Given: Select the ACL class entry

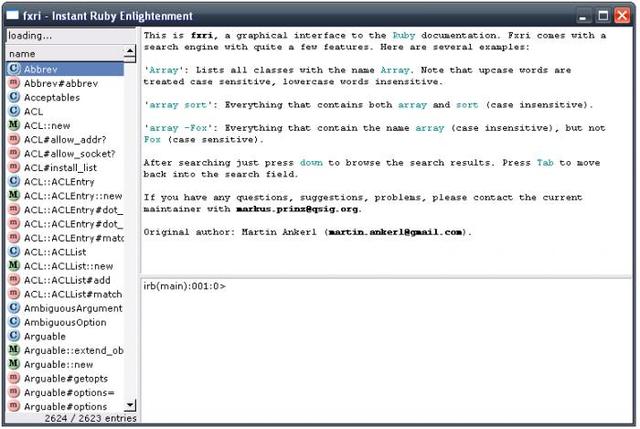Looking at the screenshot, I should (65, 111).
